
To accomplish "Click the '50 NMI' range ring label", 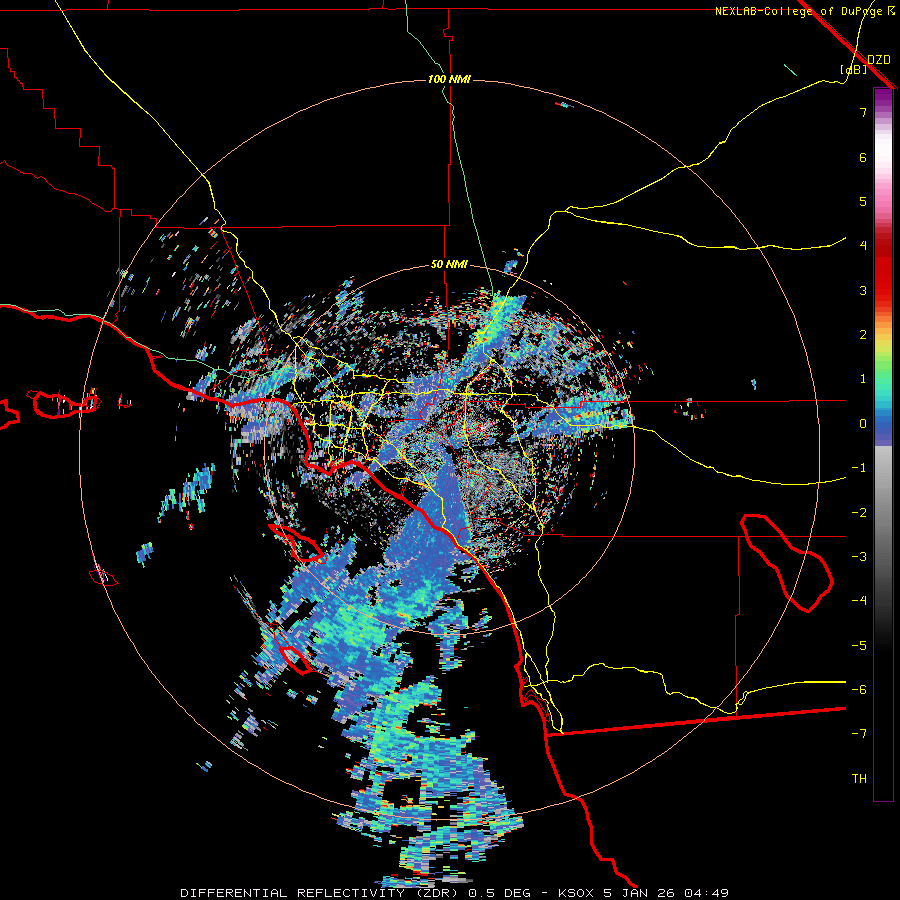I will (x=449, y=264).
